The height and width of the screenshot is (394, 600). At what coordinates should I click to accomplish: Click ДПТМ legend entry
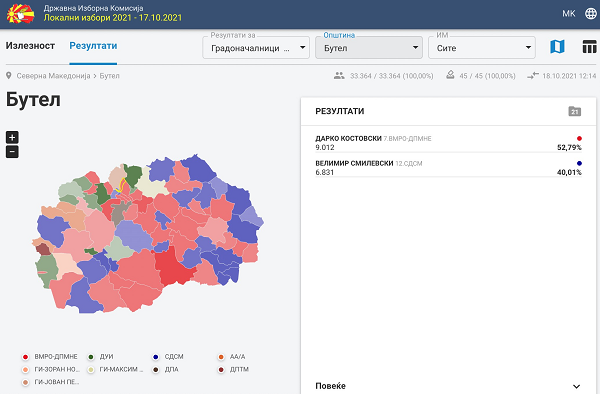233,370
